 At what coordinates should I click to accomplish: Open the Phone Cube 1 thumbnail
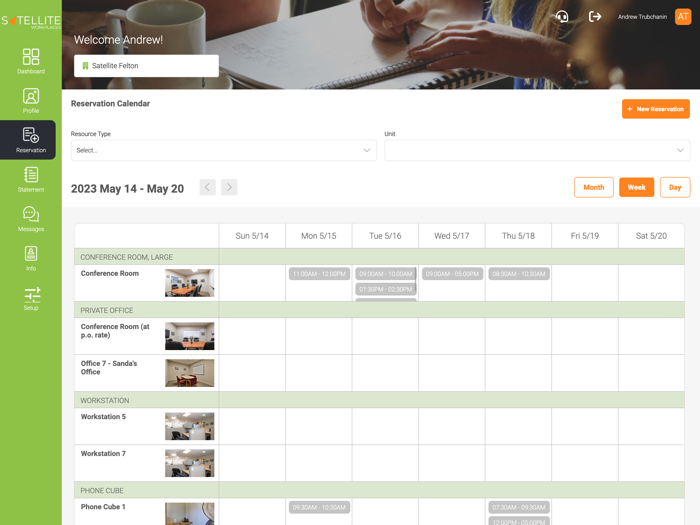(x=190, y=514)
